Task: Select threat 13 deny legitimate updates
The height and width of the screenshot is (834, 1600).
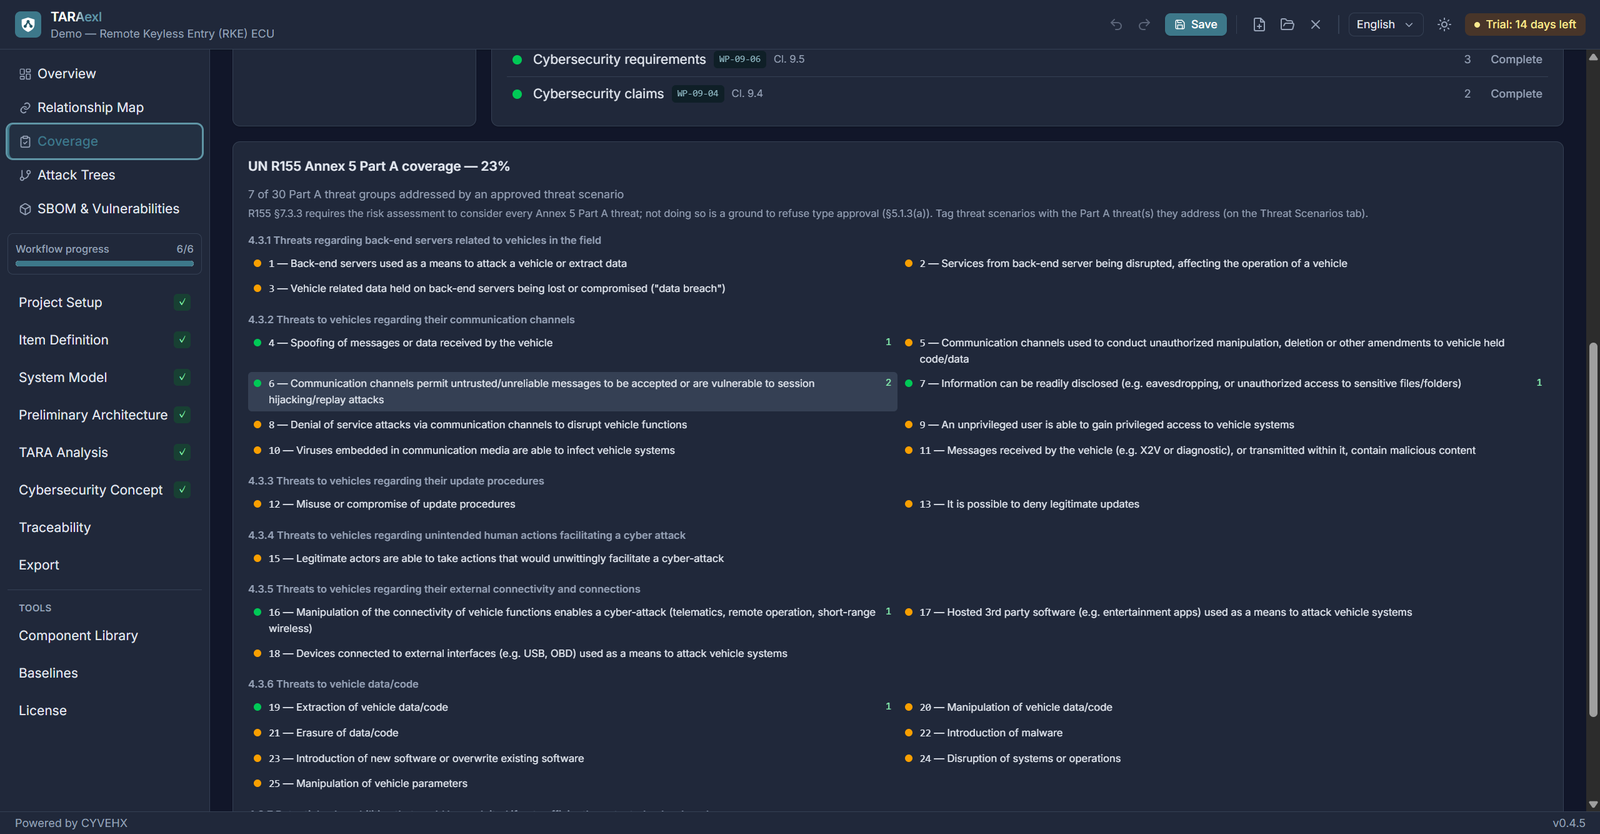Action: click(1223, 505)
